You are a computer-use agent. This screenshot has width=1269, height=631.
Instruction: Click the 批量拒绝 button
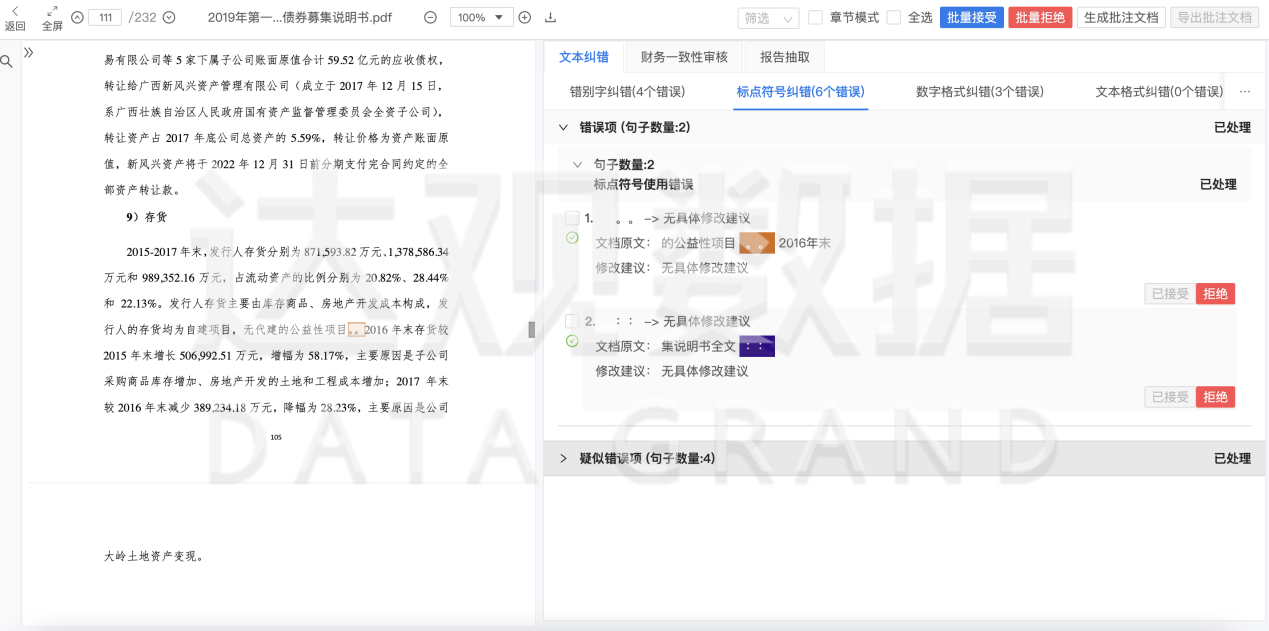[x=1040, y=17]
